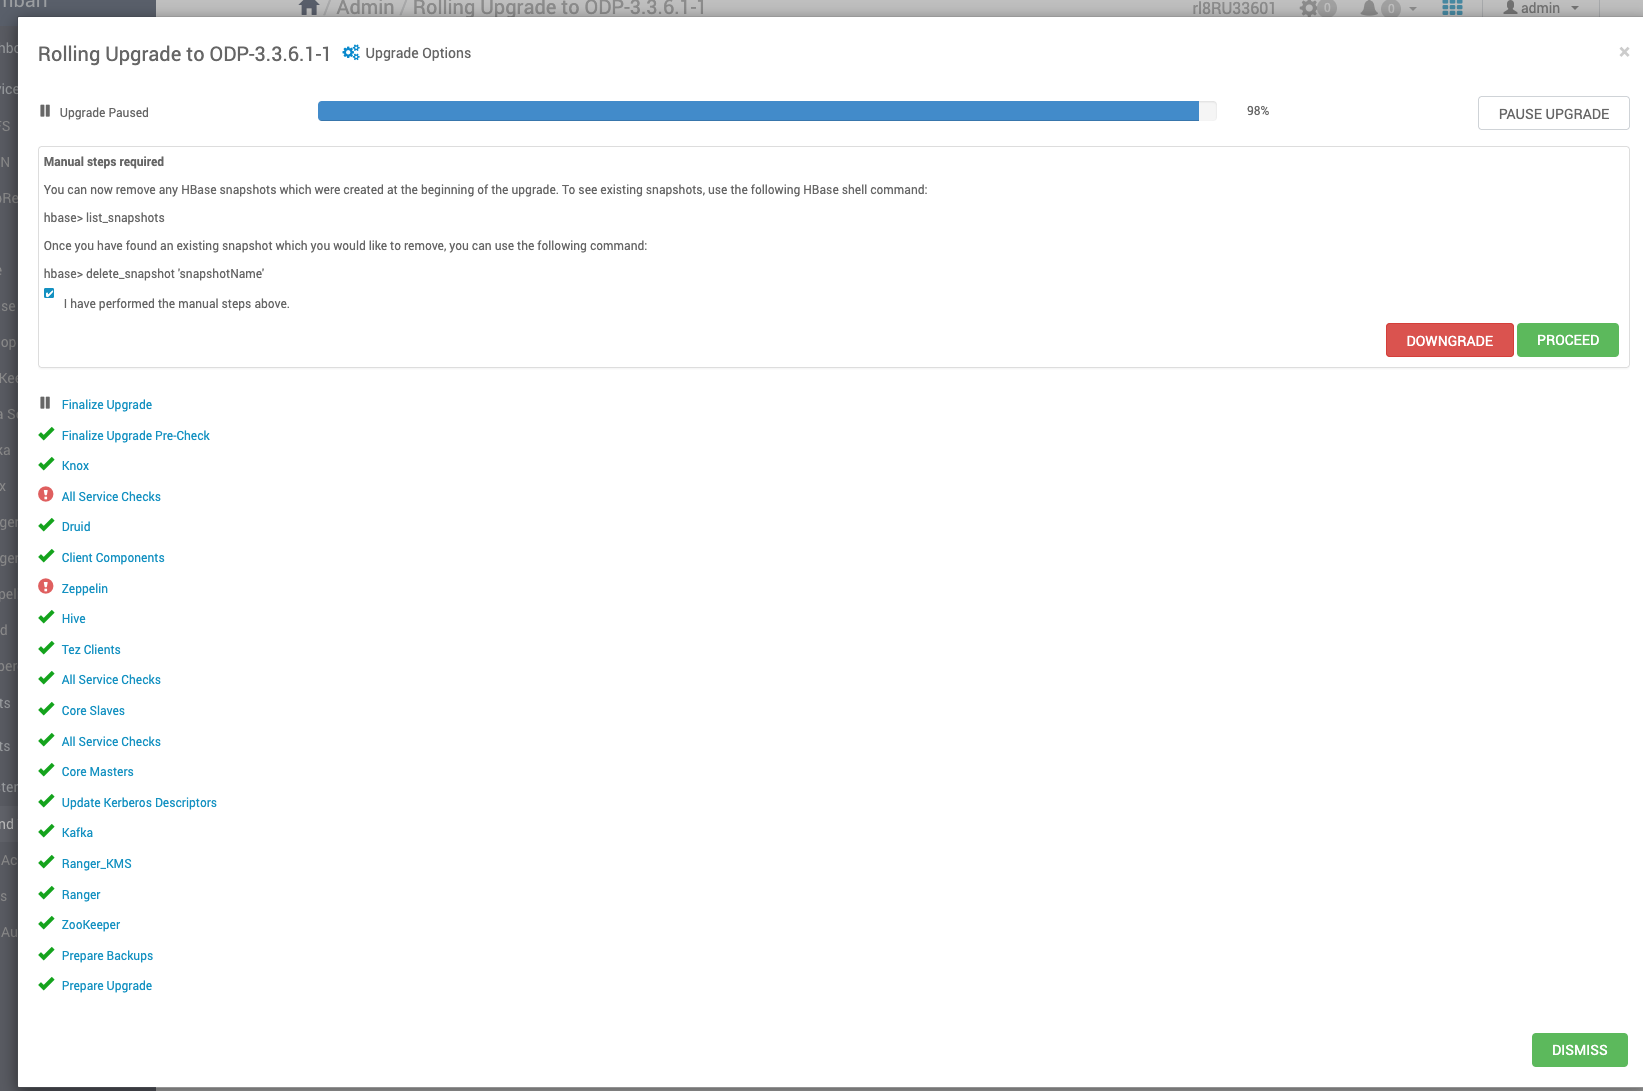
Task: Expand the Client Components step
Action: click(113, 558)
